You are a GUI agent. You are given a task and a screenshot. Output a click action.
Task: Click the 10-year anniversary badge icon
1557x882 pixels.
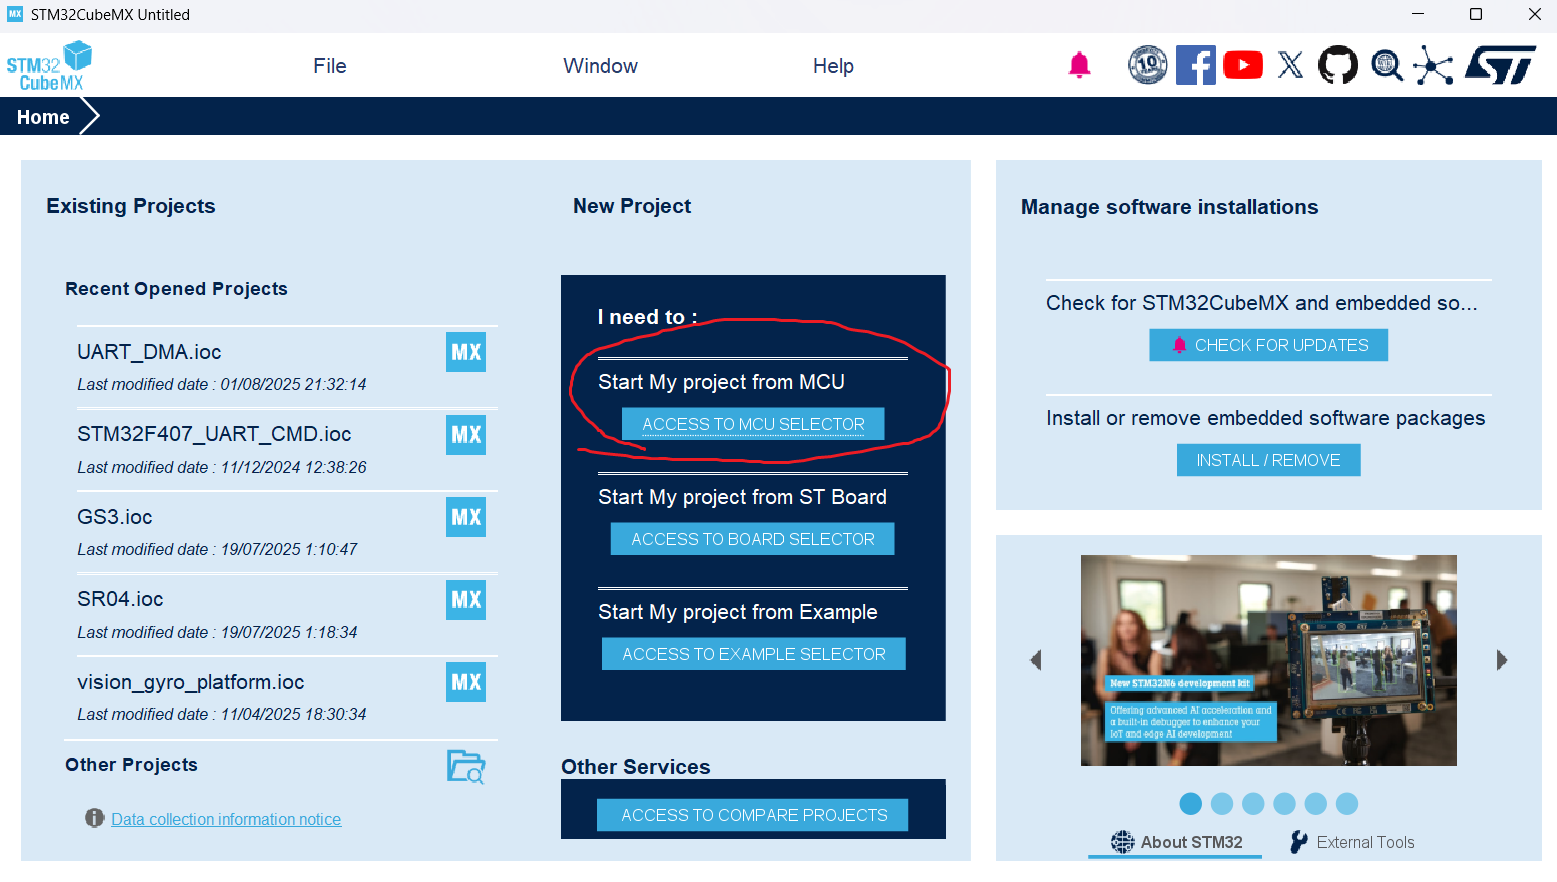[x=1147, y=65]
